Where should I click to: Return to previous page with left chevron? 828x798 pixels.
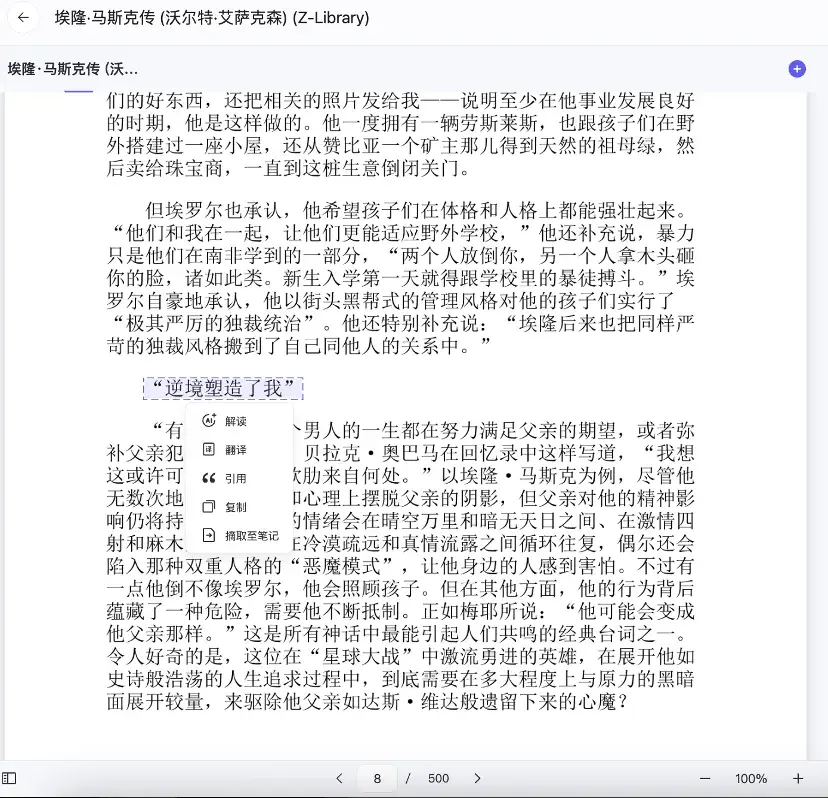[340, 778]
